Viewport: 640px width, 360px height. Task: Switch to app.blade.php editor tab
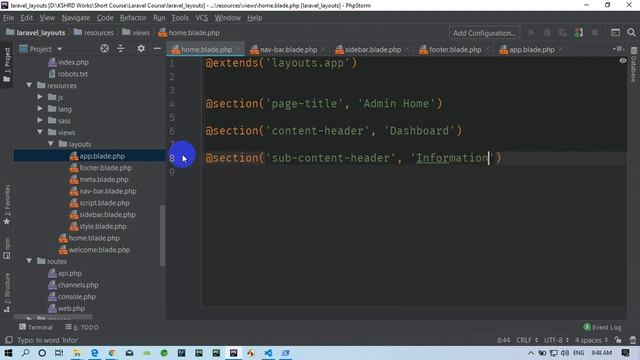click(x=531, y=49)
